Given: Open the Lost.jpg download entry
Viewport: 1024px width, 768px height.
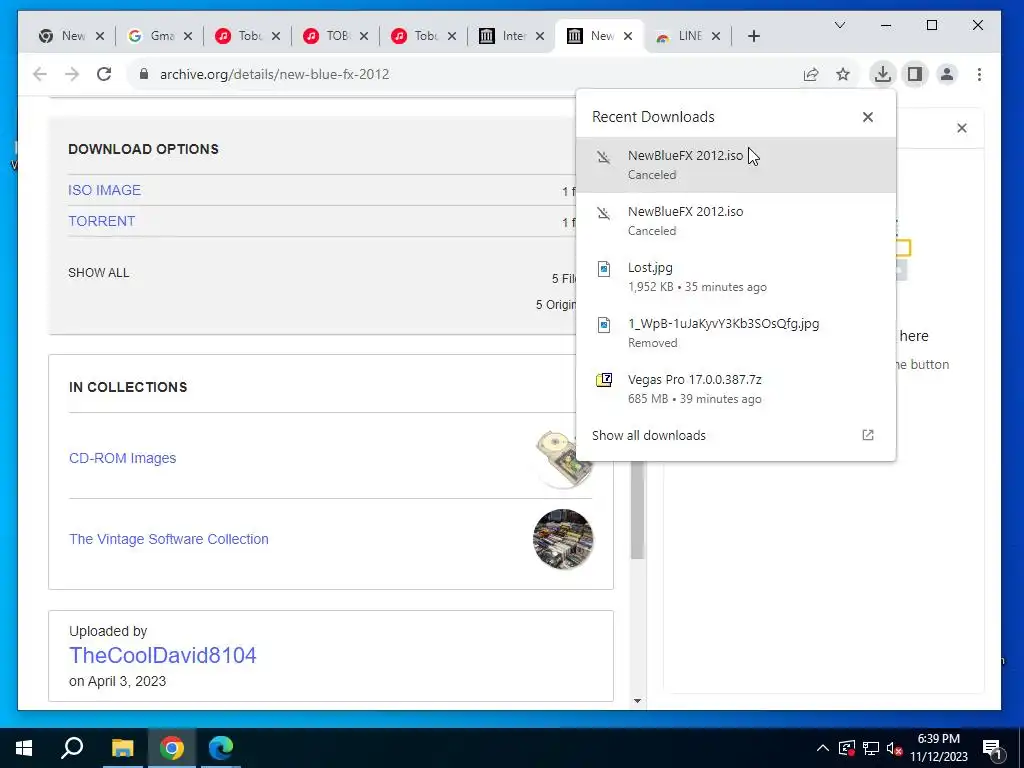Looking at the screenshot, I should pos(736,277).
